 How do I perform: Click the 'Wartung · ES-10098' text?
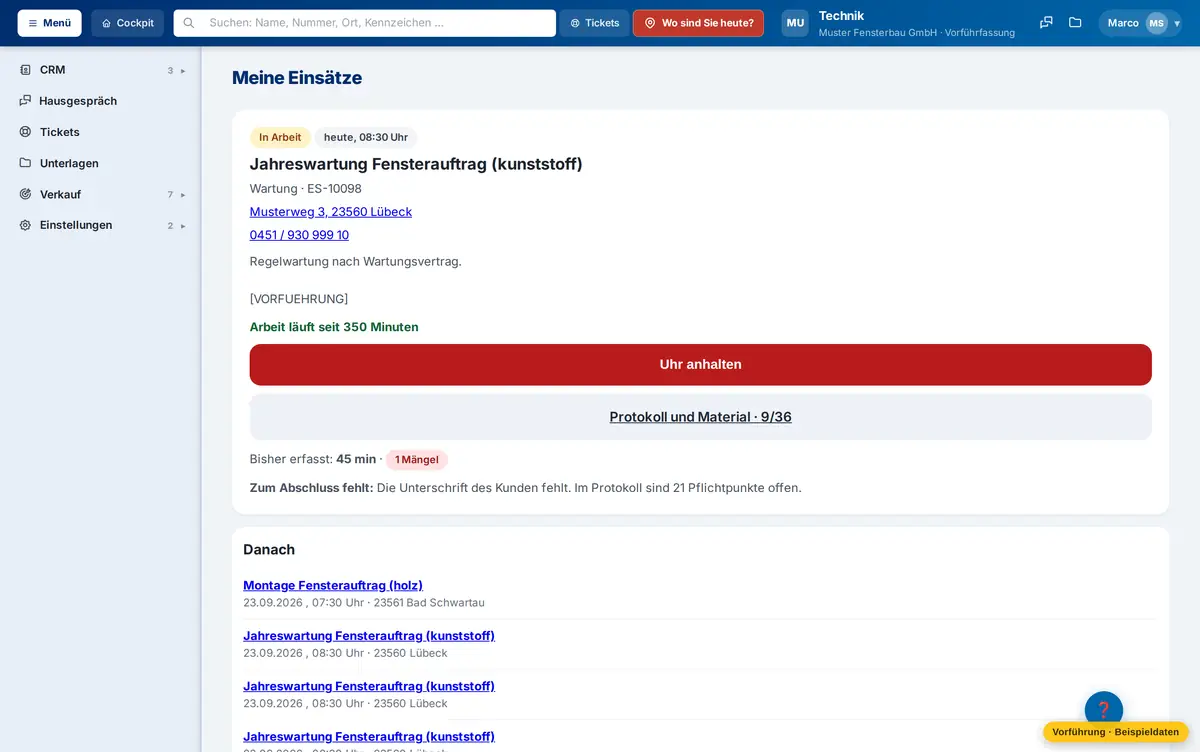(306, 189)
